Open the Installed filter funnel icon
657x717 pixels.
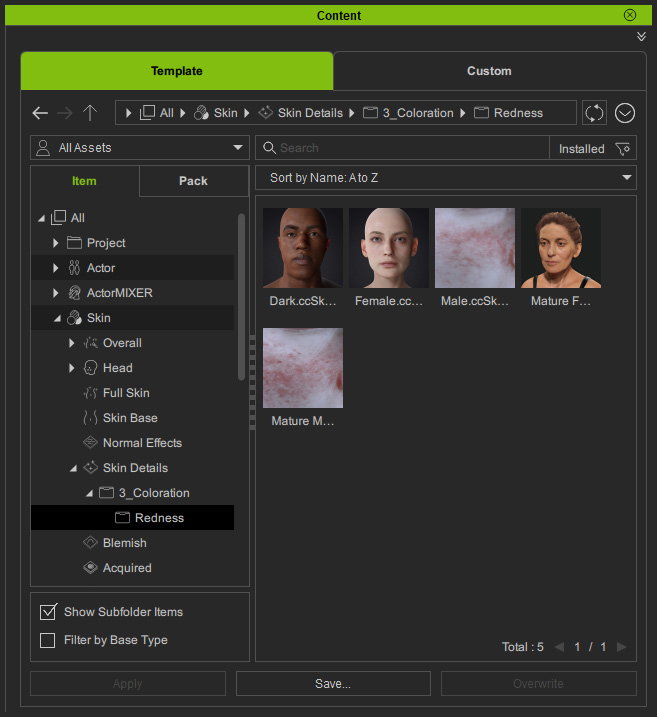coord(623,148)
